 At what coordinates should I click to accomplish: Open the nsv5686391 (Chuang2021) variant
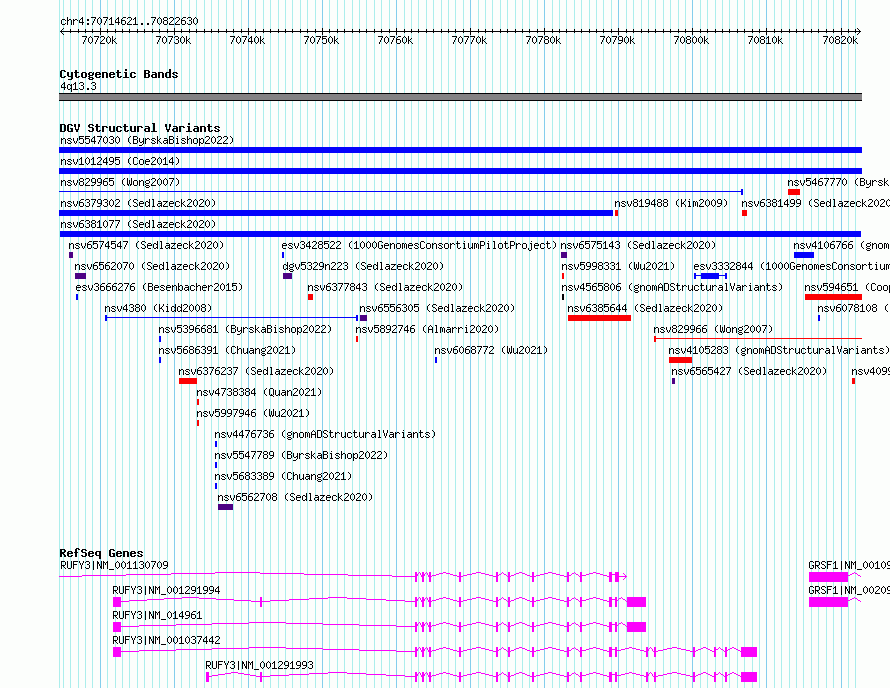click(227, 350)
